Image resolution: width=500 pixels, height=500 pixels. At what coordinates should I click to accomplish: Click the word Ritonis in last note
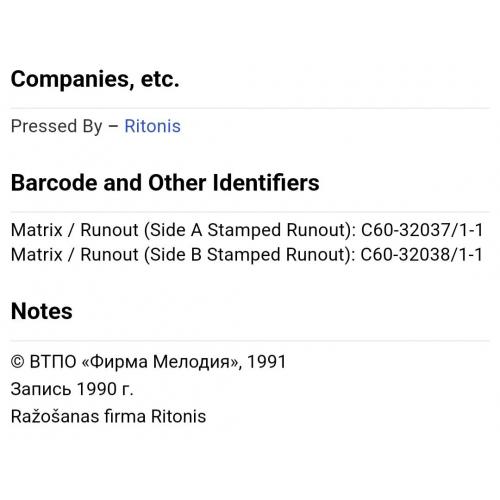(x=178, y=416)
